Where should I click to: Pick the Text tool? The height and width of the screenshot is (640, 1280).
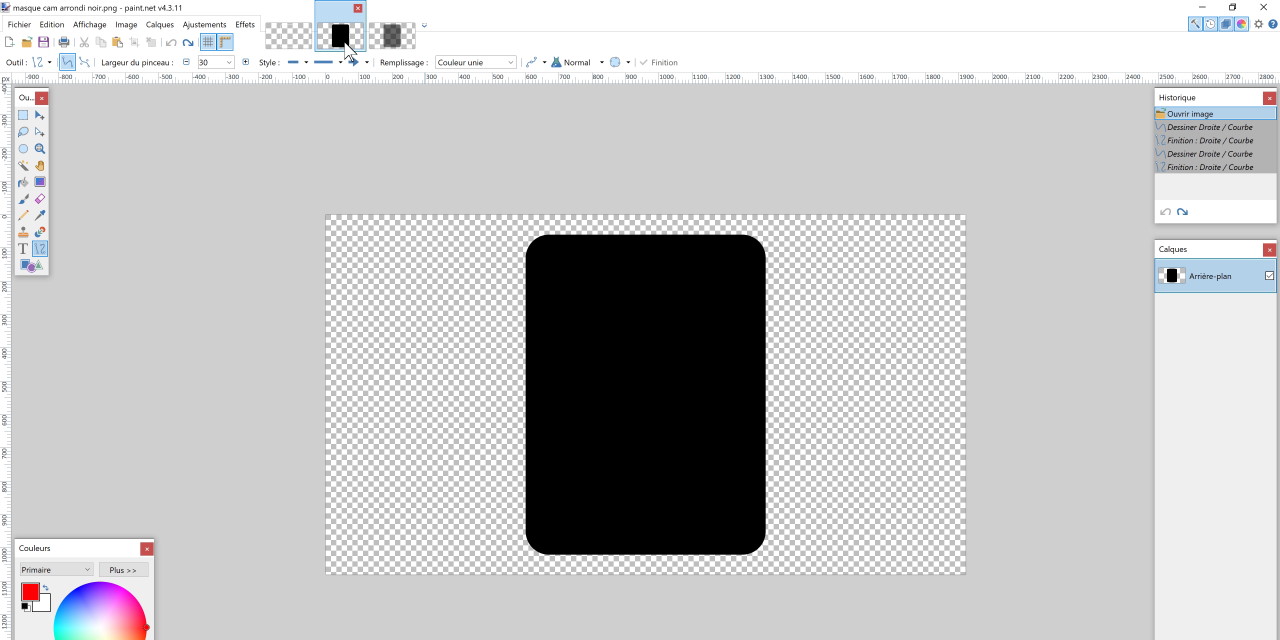pyautogui.click(x=23, y=248)
